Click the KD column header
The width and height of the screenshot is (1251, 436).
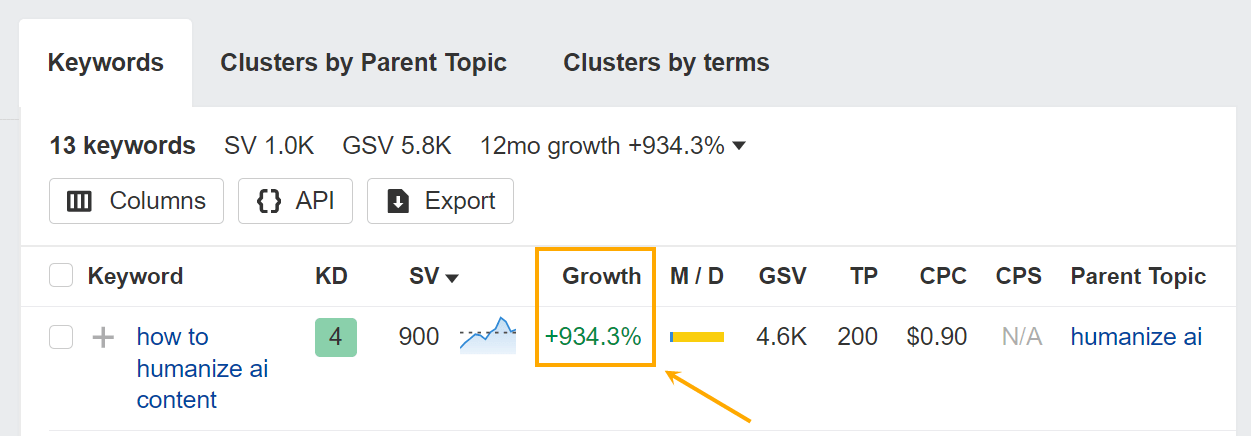(x=331, y=276)
